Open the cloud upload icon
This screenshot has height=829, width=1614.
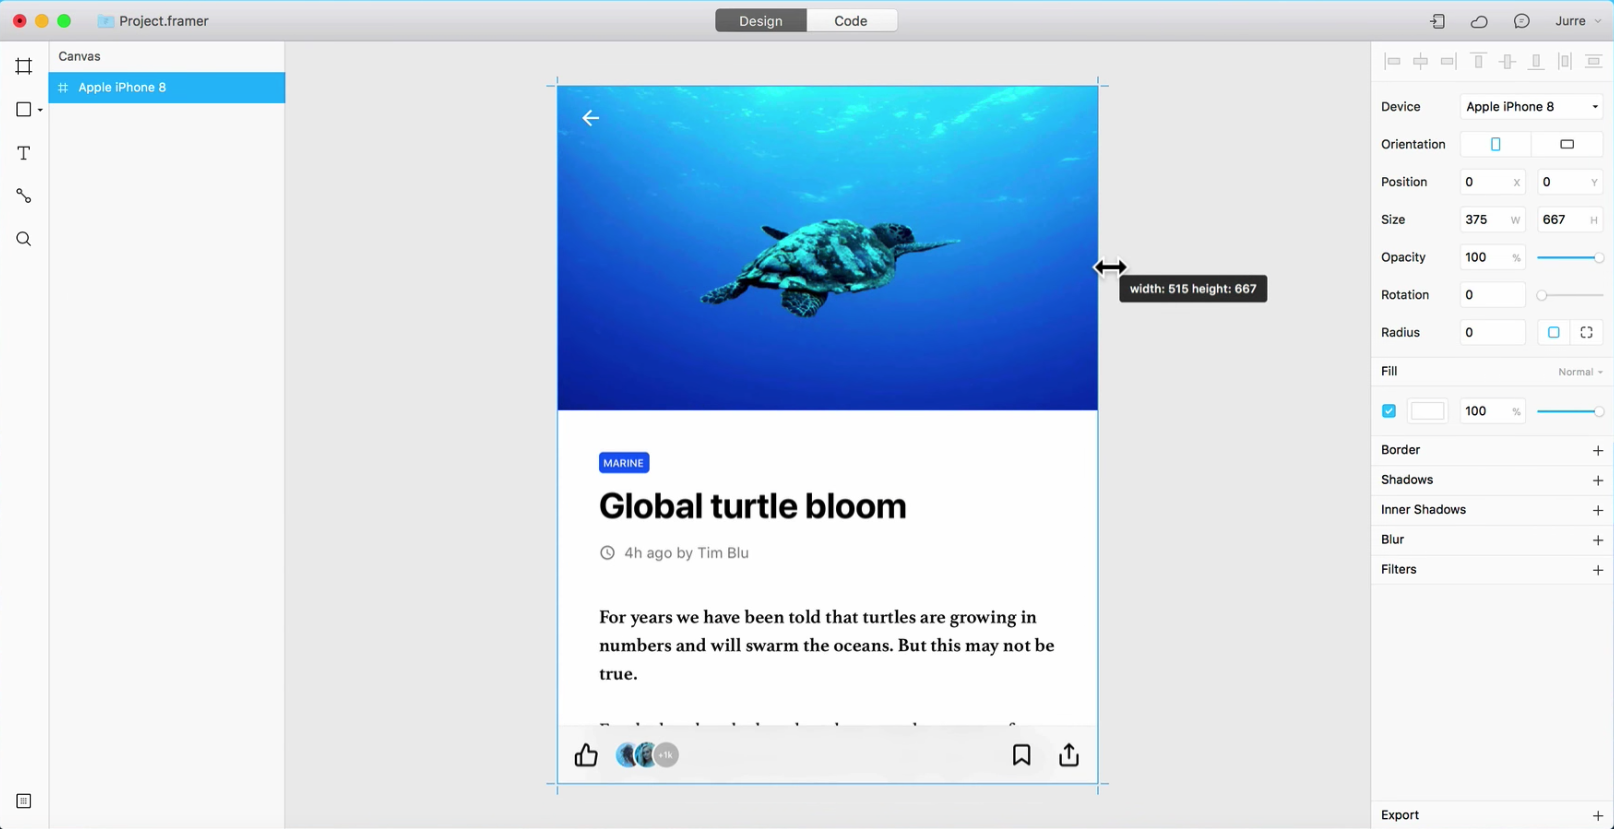[x=1479, y=21]
